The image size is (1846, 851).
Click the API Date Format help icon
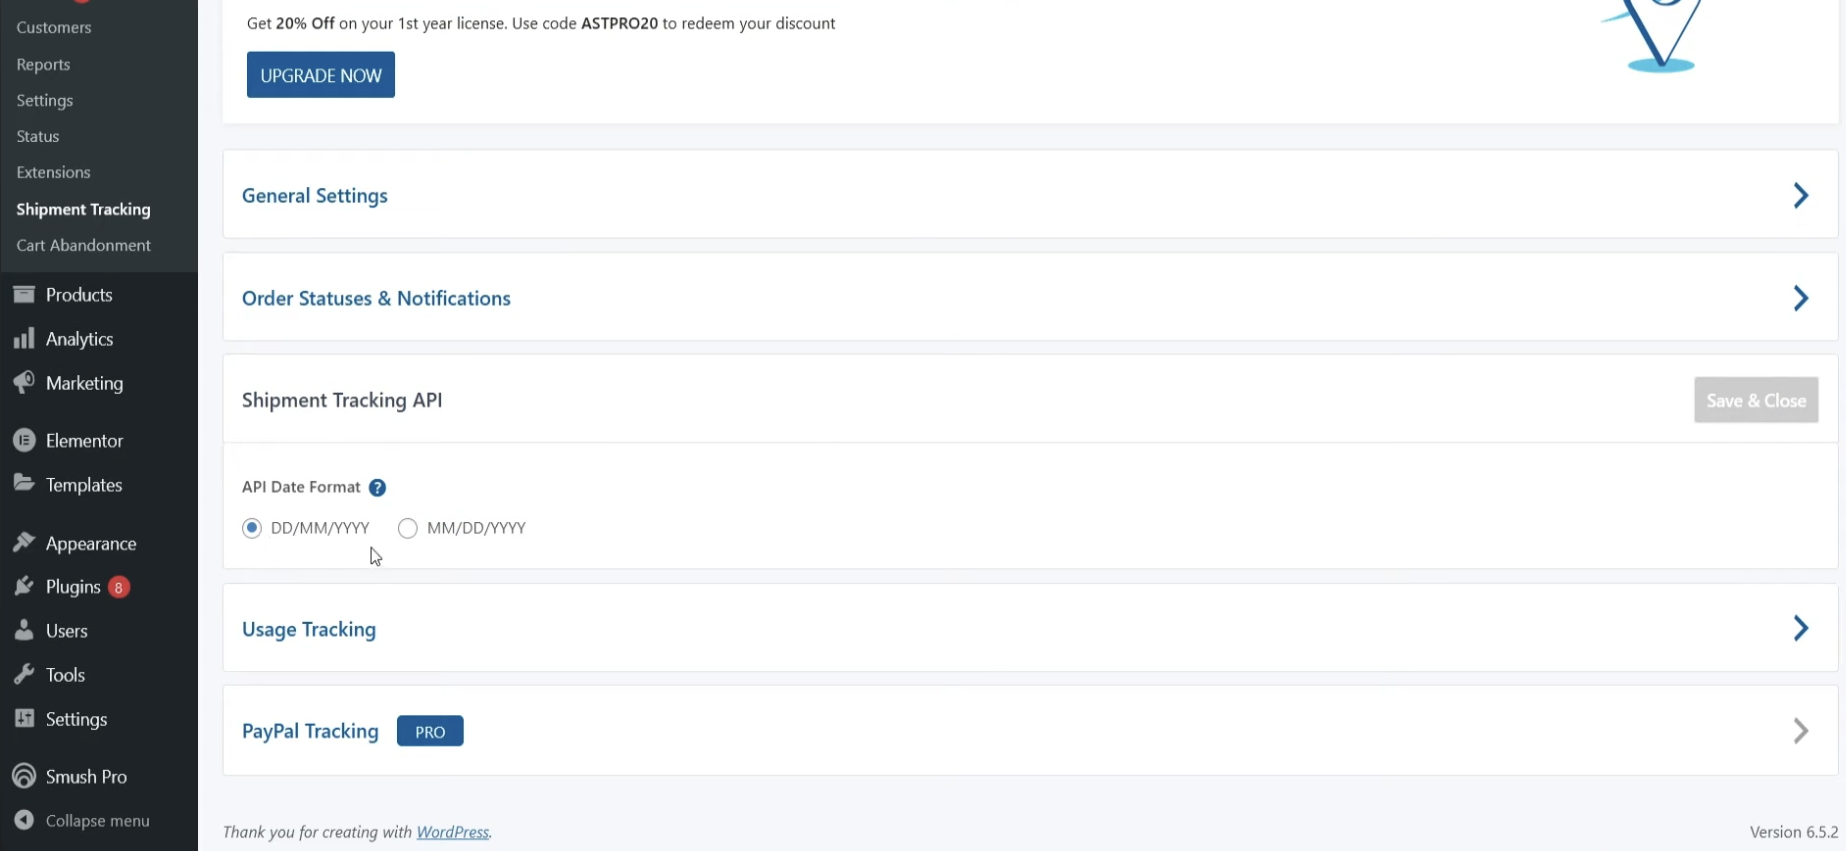coord(377,488)
